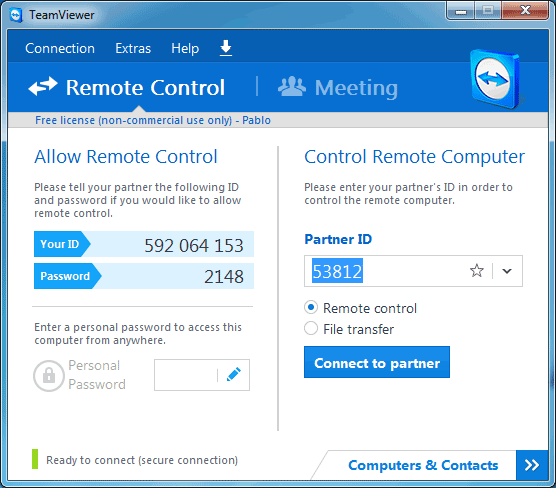Minimize the TeamViewer window
Viewport: 556px width, 488px height.
tap(461, 11)
